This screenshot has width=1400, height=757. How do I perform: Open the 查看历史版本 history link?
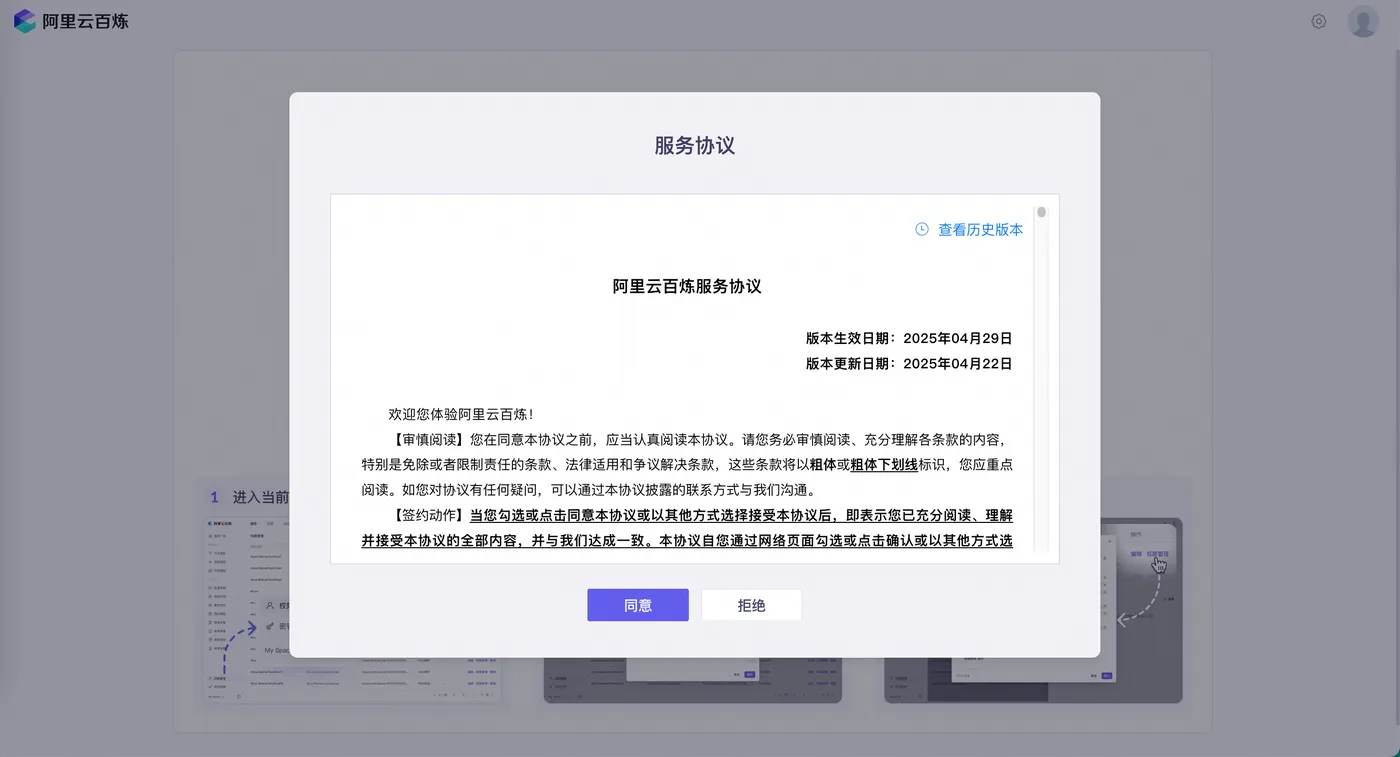pyautogui.click(x=980, y=230)
